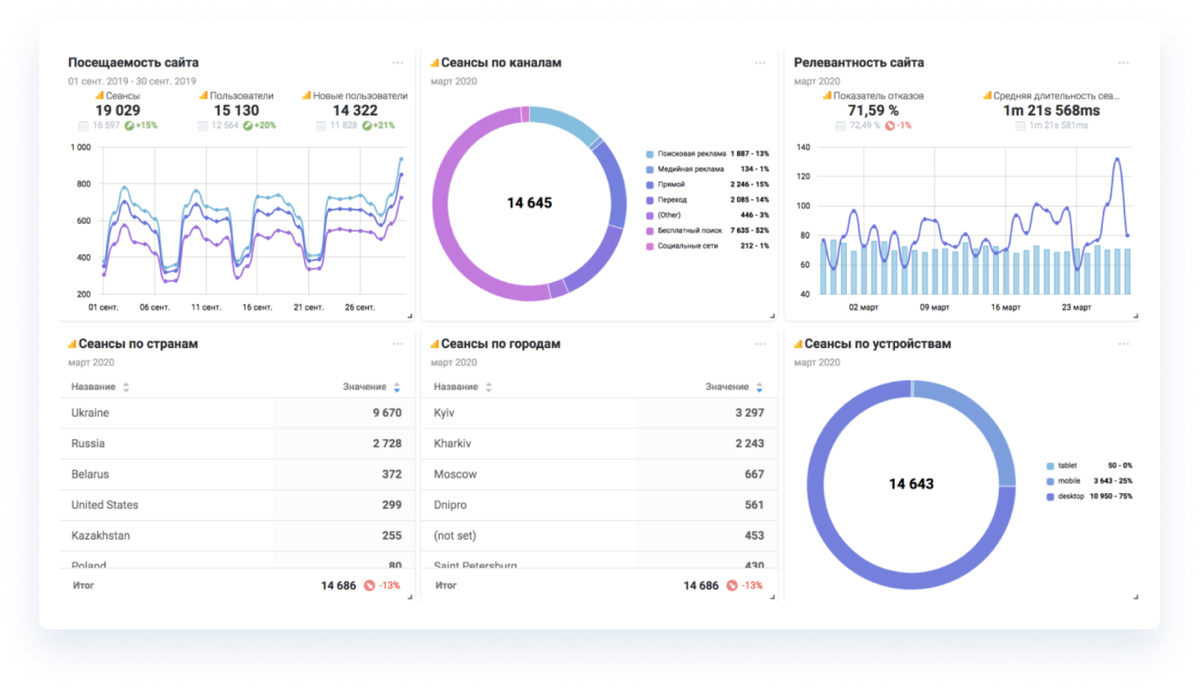Click the resize handle of Сеансы по устройствам widget

coord(1136,597)
